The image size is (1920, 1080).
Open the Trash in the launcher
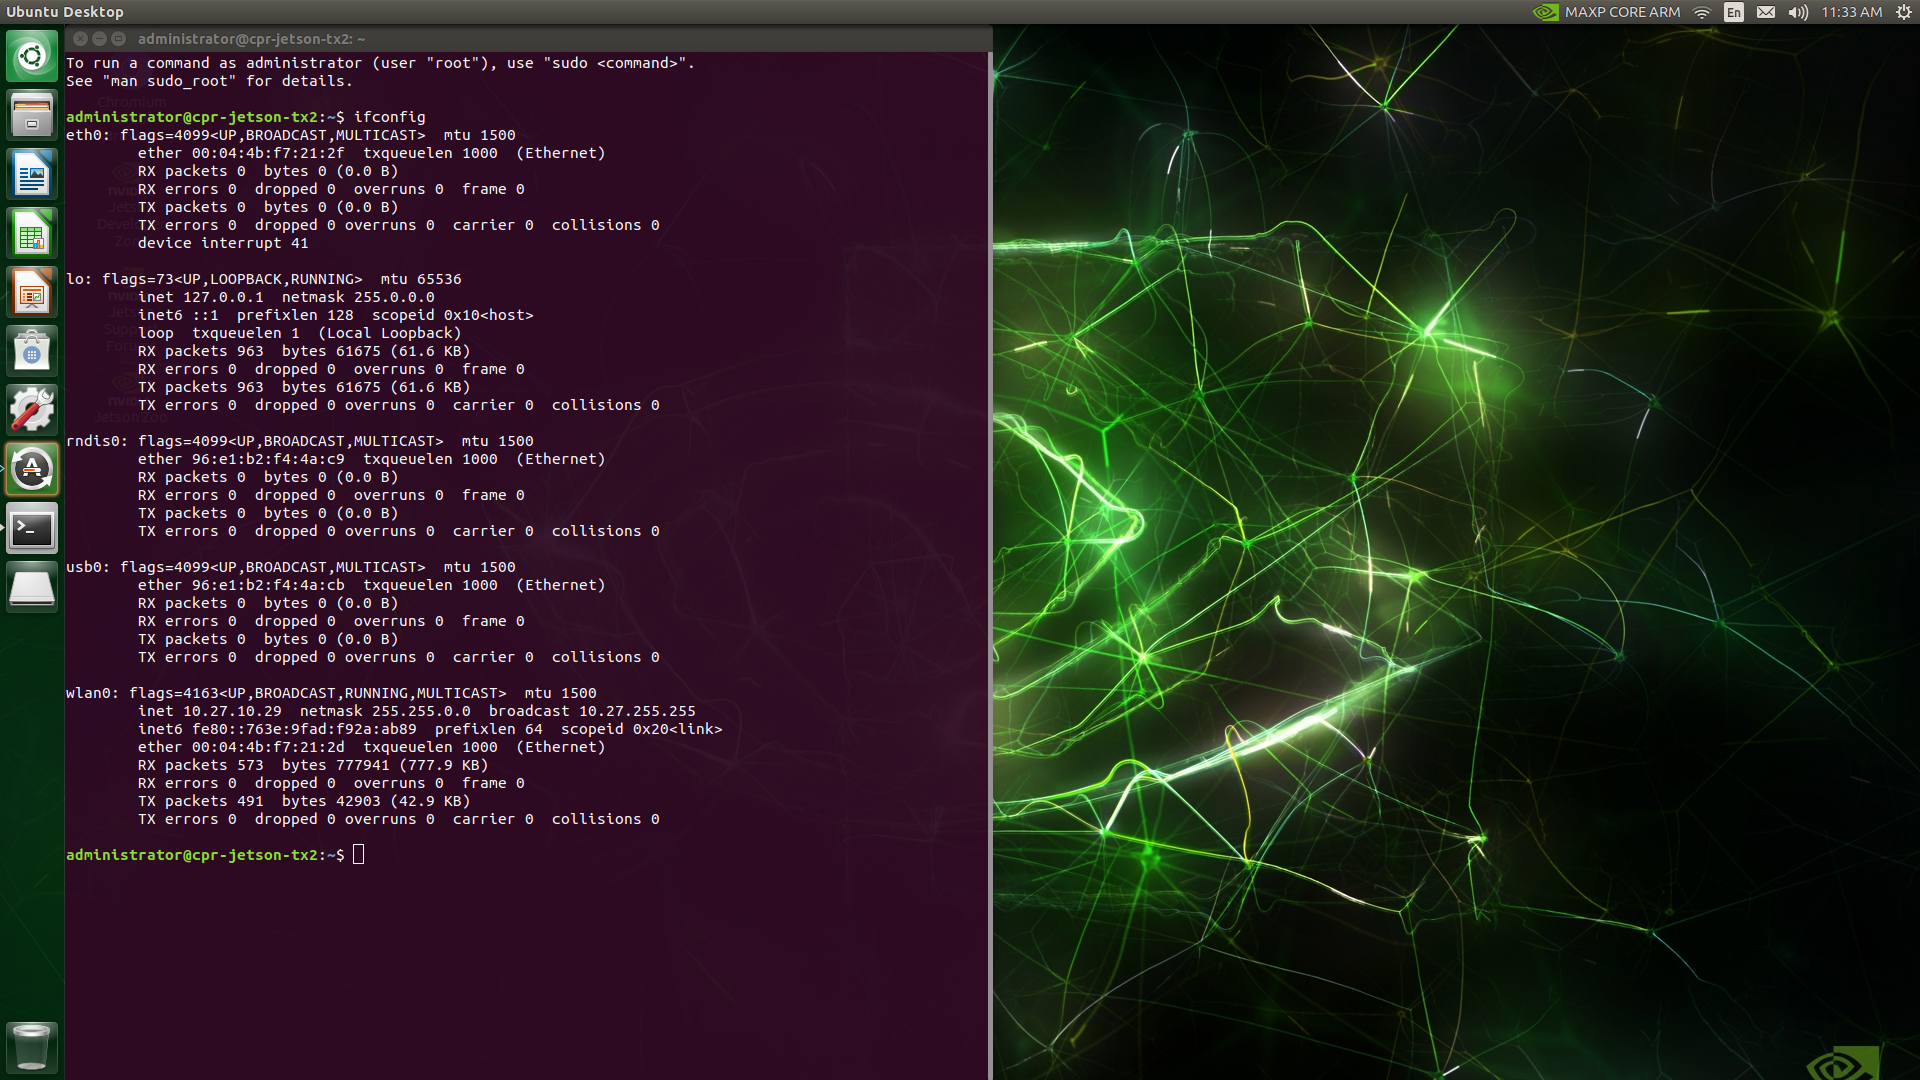pos(32,1046)
